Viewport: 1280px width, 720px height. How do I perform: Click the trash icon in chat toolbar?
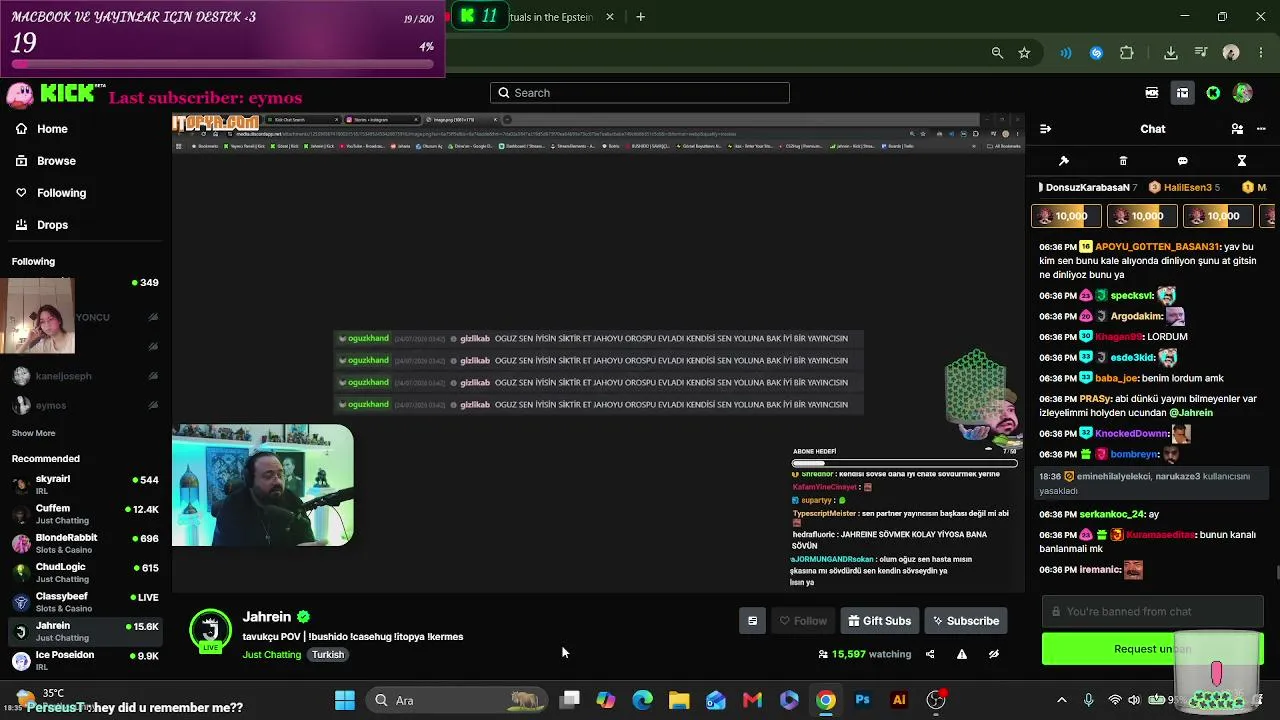(x=1123, y=161)
